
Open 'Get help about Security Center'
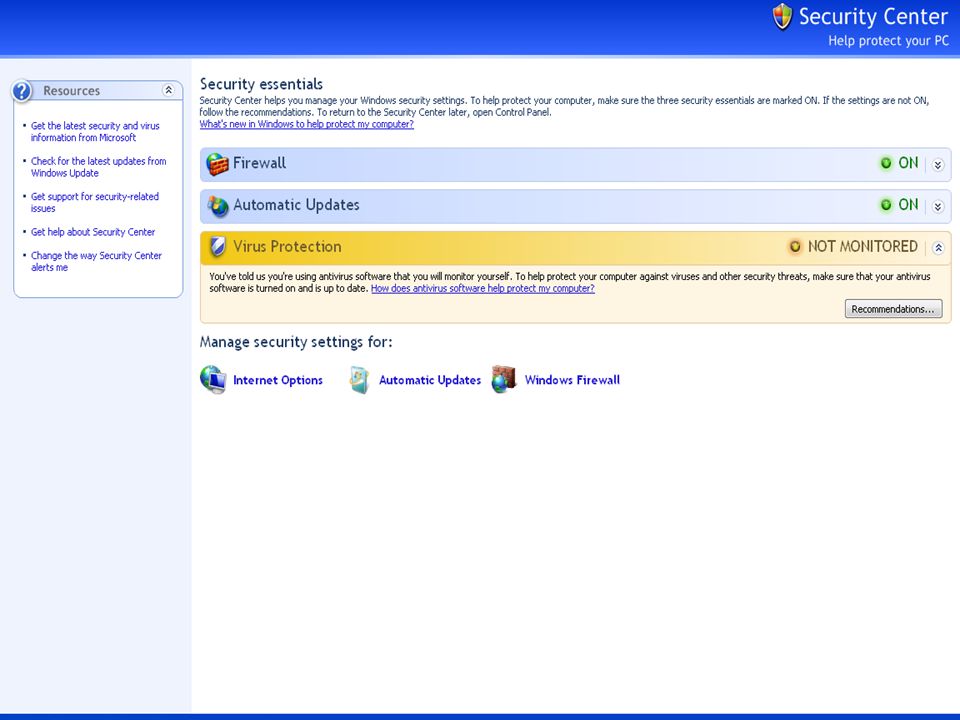[x=93, y=232]
